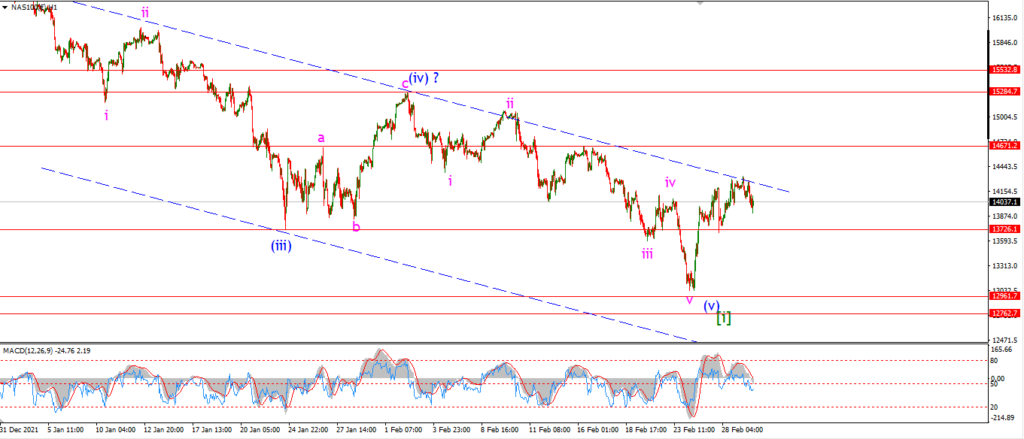The height and width of the screenshot is (439, 1024).
Task: Select the 13726.1 support level tag
Action: (x=1004, y=229)
